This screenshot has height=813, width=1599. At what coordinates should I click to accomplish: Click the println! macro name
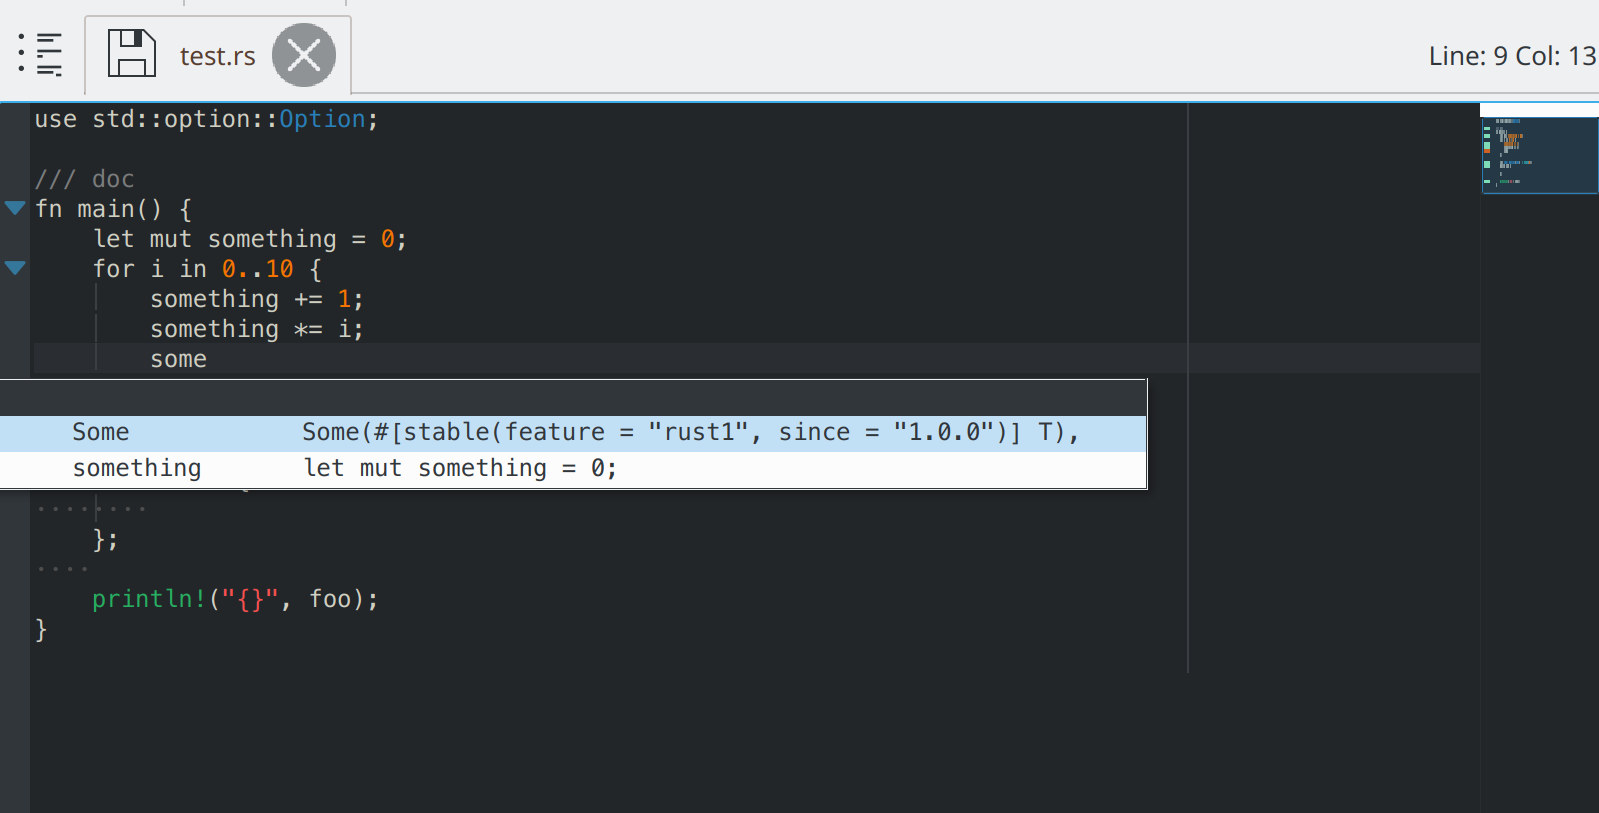coord(149,599)
